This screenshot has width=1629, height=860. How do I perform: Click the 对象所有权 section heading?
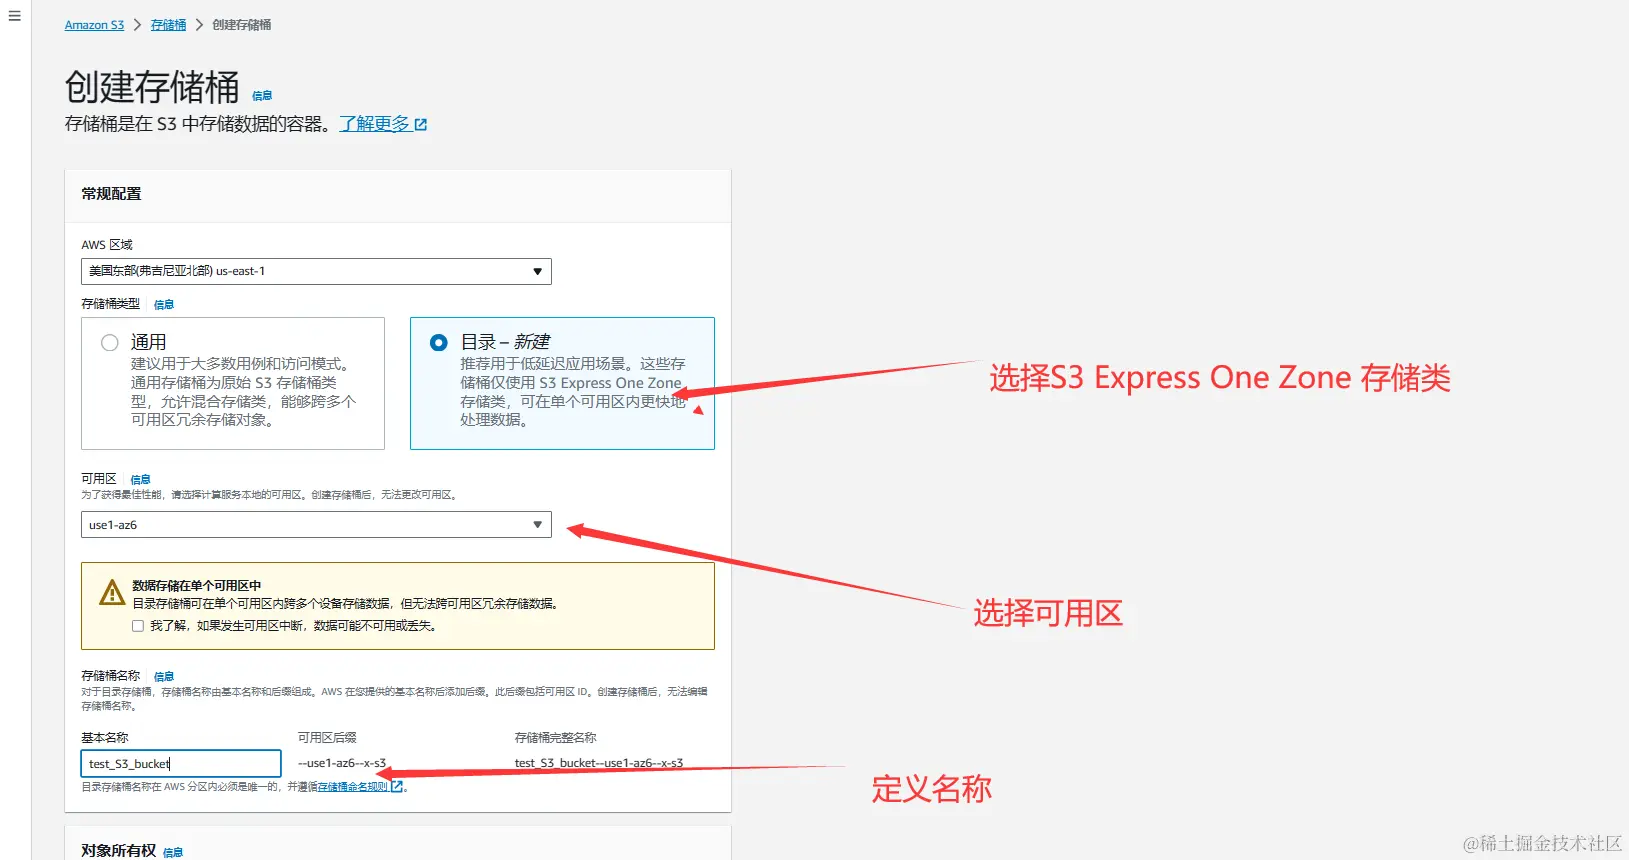point(118,851)
